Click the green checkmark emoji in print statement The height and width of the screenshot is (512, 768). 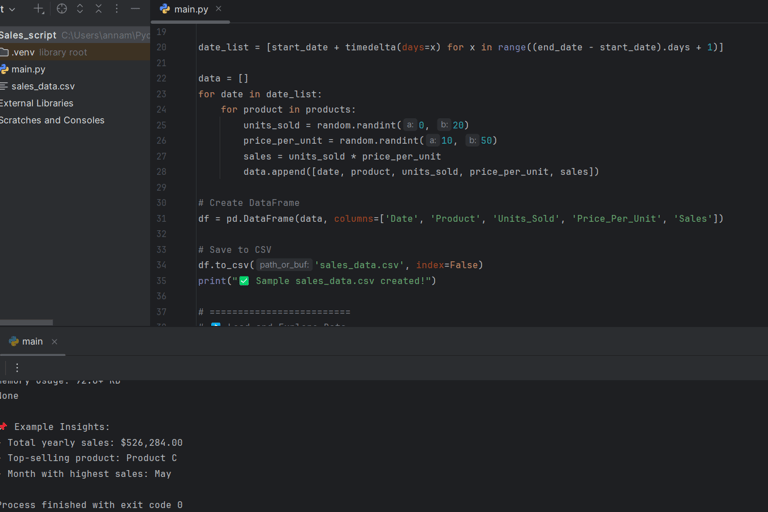pyautogui.click(x=244, y=281)
